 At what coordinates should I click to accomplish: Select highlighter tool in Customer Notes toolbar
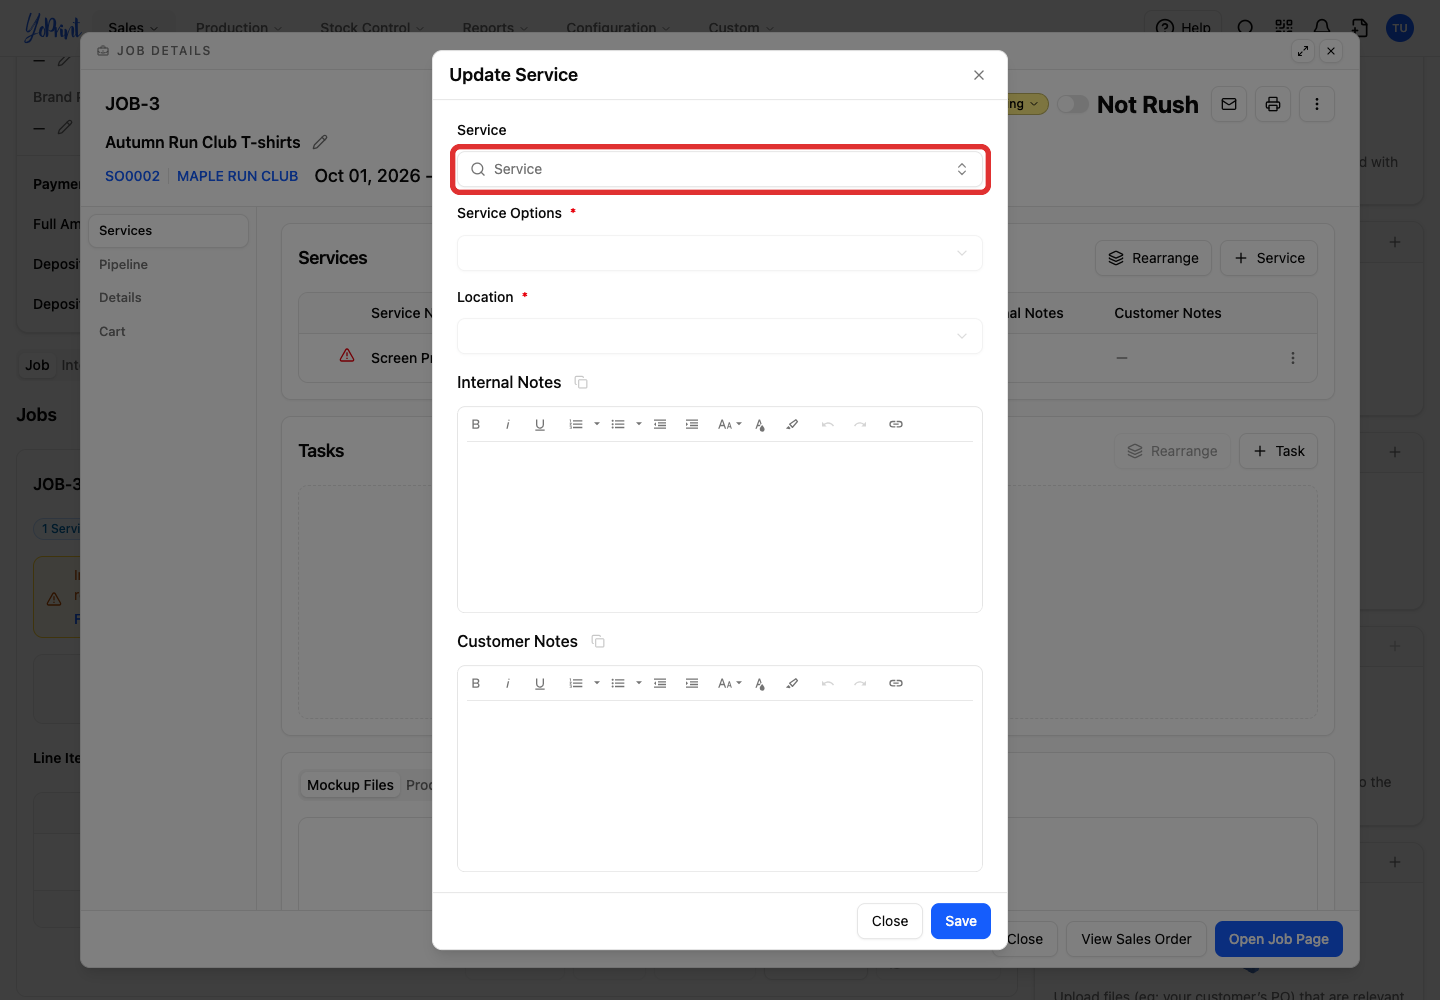point(792,683)
